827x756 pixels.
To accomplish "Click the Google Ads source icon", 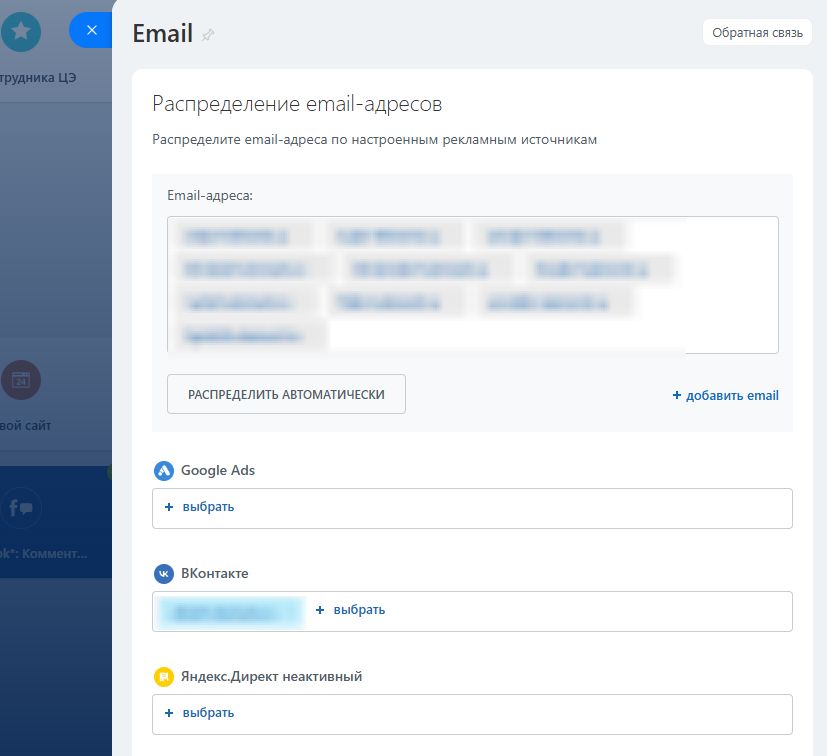I will click(x=163, y=470).
